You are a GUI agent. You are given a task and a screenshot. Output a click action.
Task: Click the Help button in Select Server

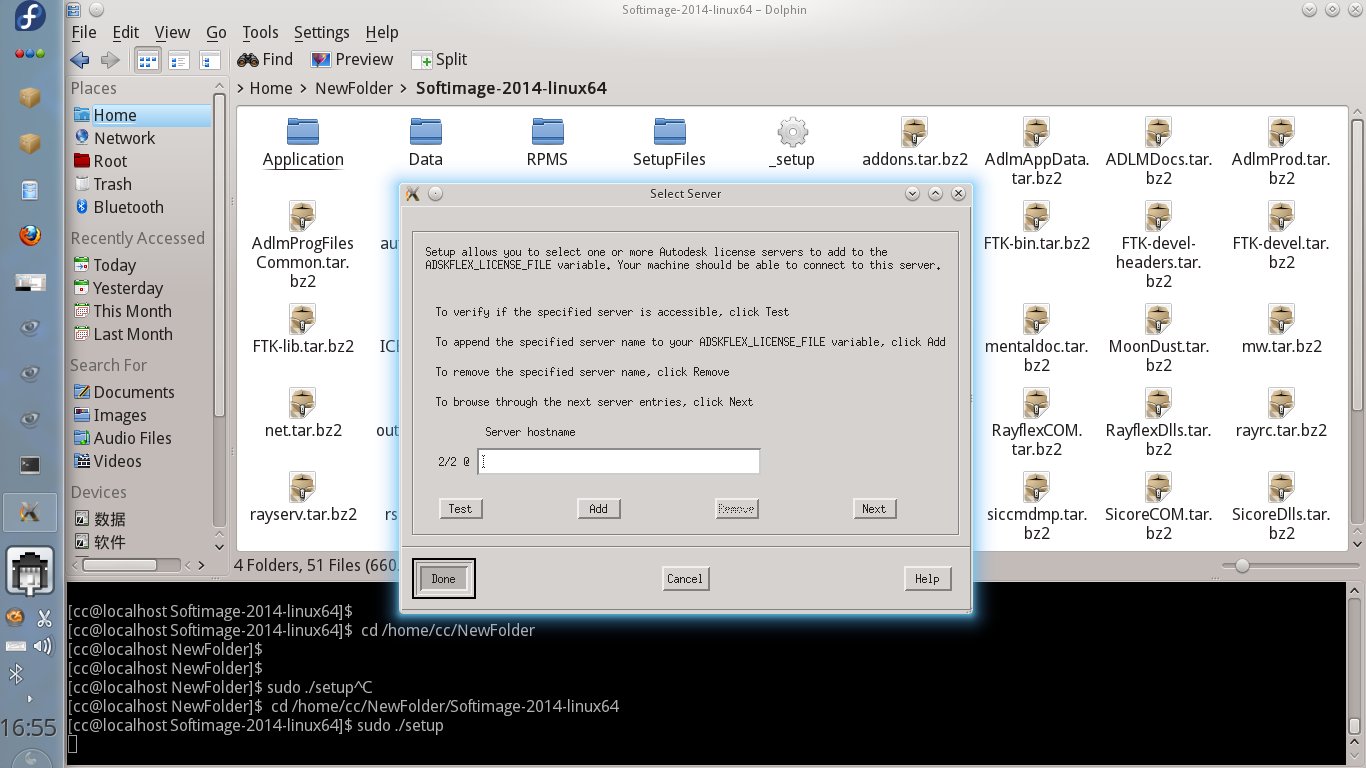pos(927,578)
